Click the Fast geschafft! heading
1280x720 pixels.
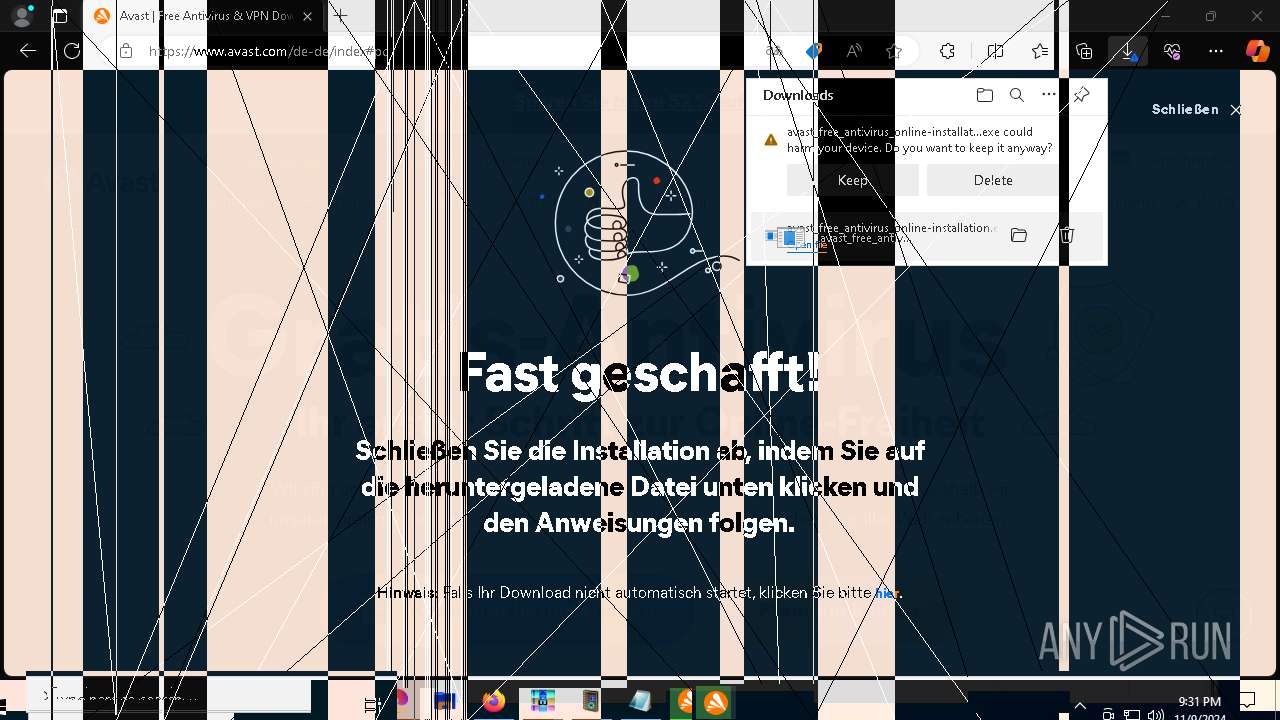(x=639, y=373)
